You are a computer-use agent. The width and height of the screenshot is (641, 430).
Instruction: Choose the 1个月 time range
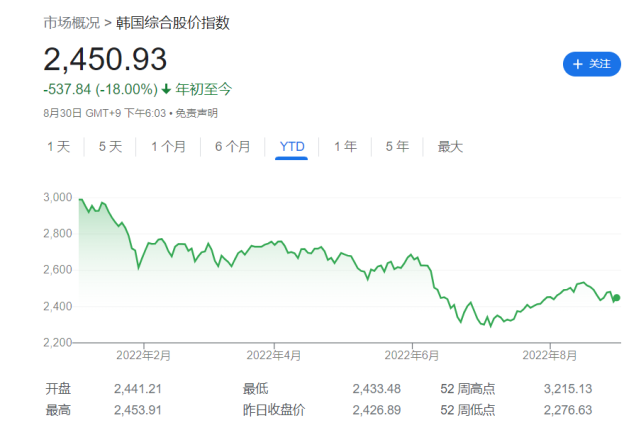click(168, 147)
